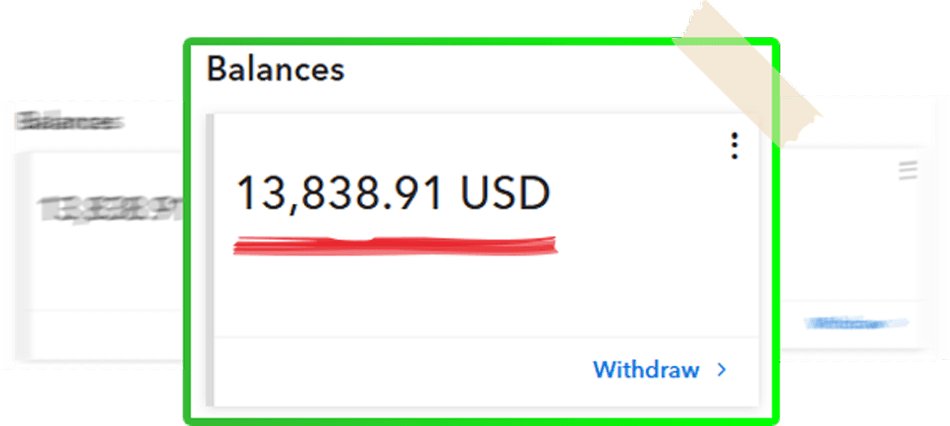Click the red scribble underline
Screen dimensions: 950x426
tap(394, 245)
